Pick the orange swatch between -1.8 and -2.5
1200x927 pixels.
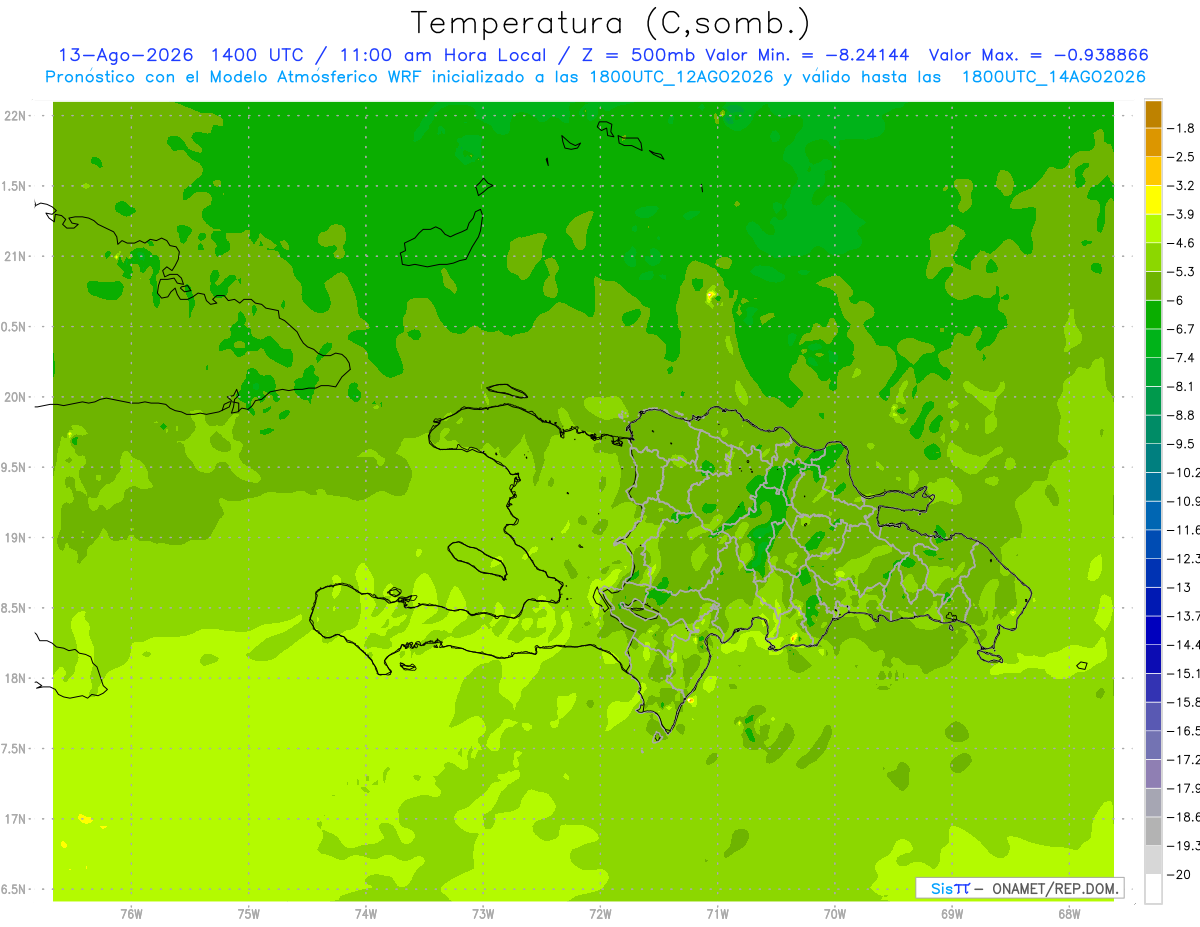(1153, 142)
